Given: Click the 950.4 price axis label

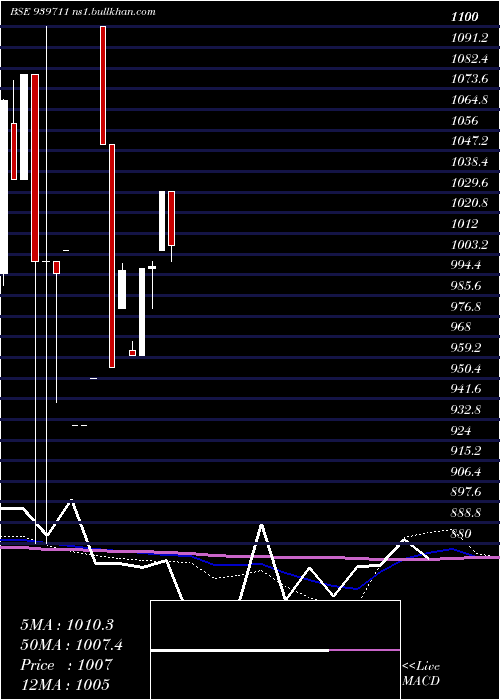Looking at the screenshot, I should click(x=466, y=369).
